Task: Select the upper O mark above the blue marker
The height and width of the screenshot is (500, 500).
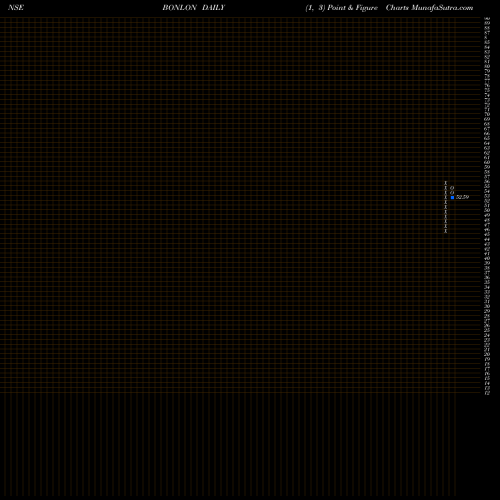Action: tap(452, 188)
